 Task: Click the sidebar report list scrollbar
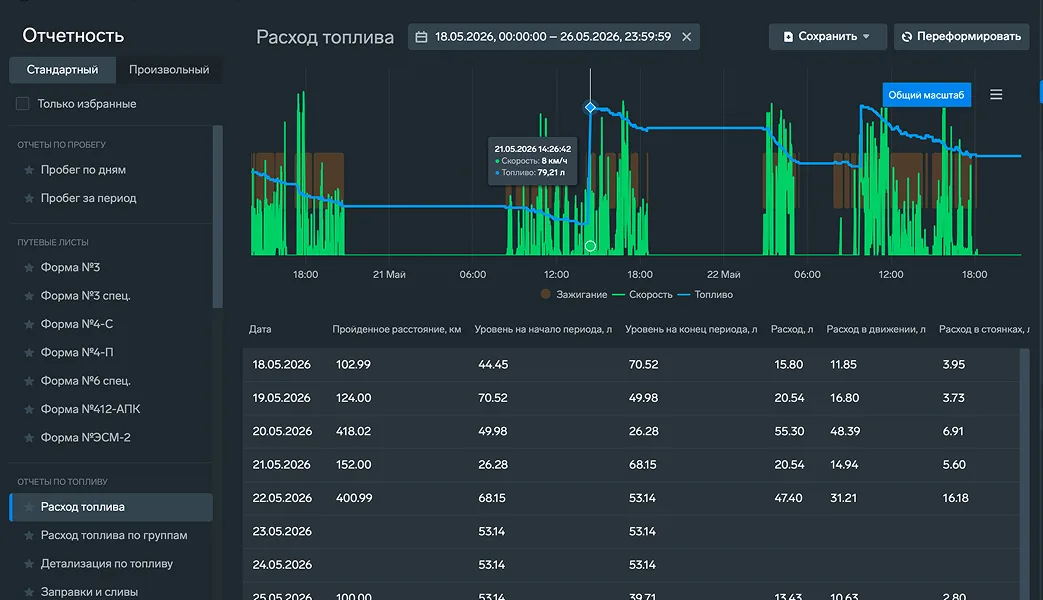218,217
